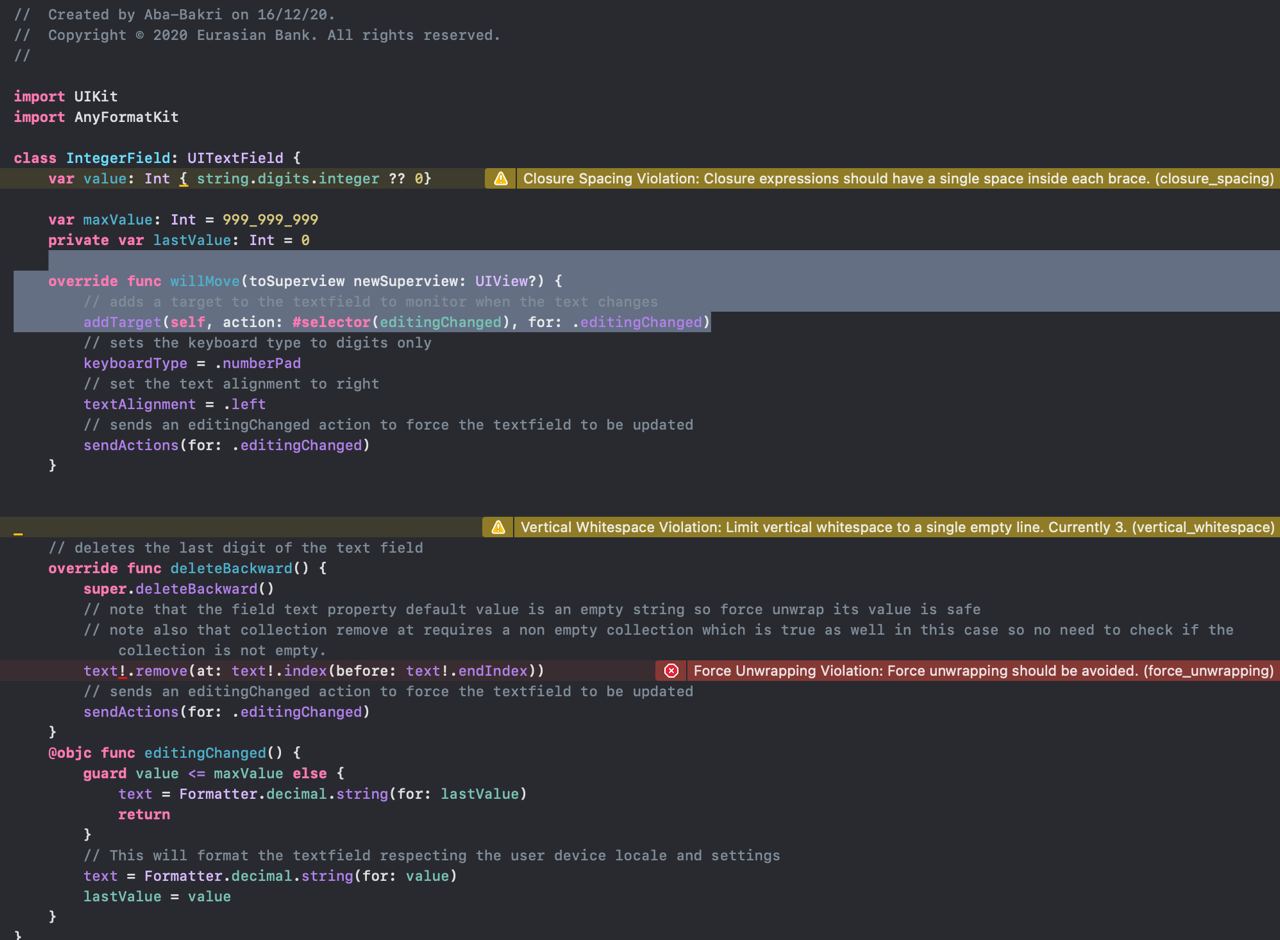Image resolution: width=1280 pixels, height=940 pixels.
Task: Click 'remove' method in force unwrap line
Action: pos(161,671)
